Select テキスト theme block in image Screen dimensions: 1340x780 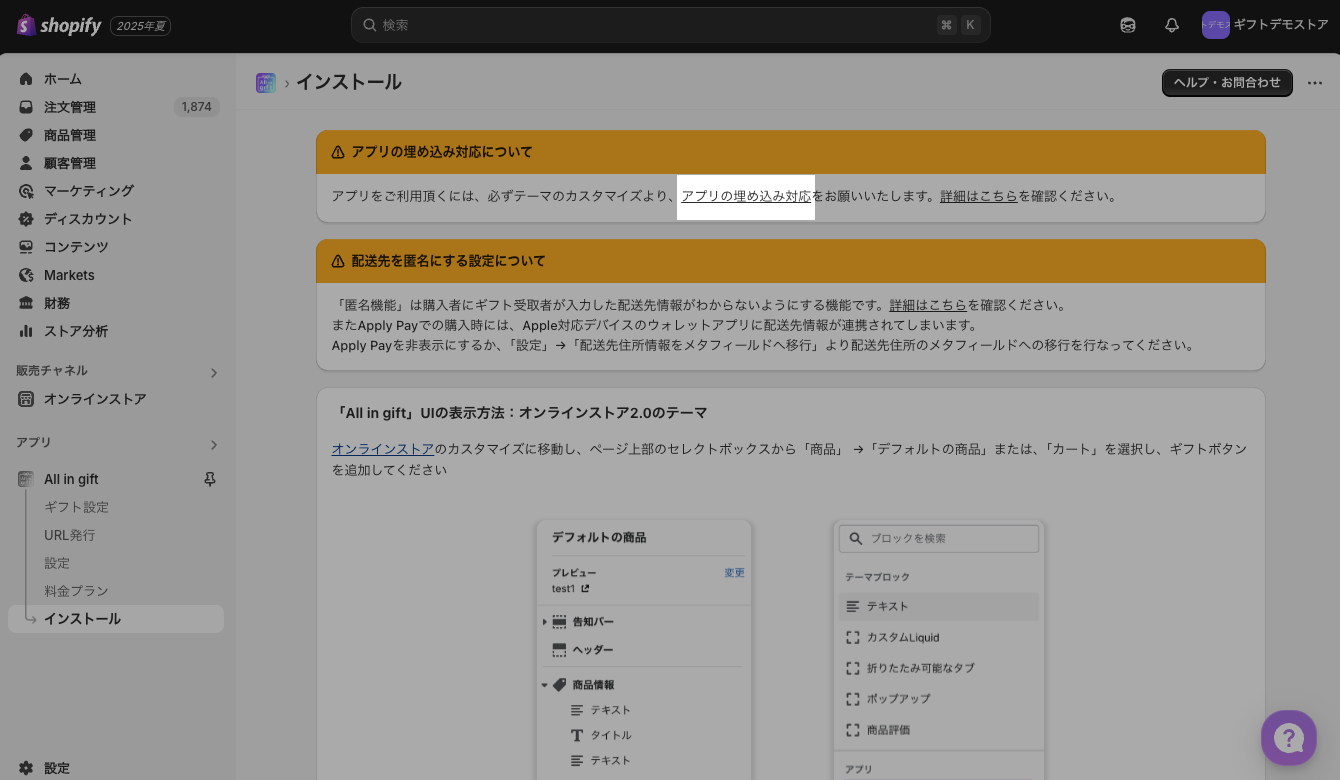coord(939,606)
